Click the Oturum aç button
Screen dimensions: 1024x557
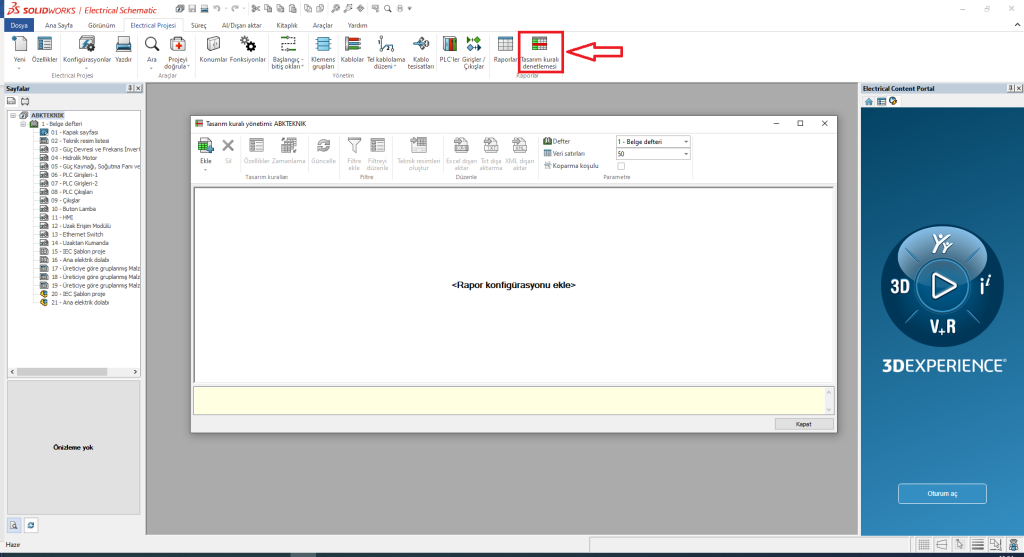(942, 494)
